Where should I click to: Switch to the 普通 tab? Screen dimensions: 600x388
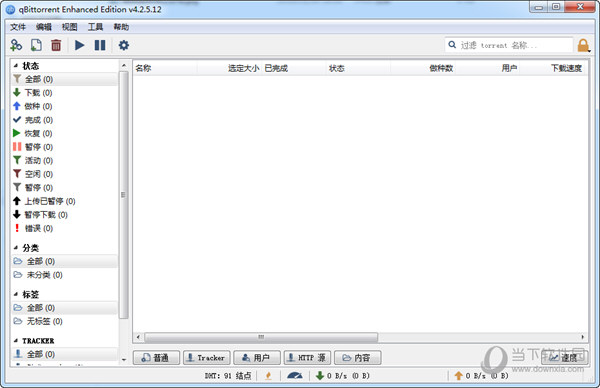coord(156,358)
